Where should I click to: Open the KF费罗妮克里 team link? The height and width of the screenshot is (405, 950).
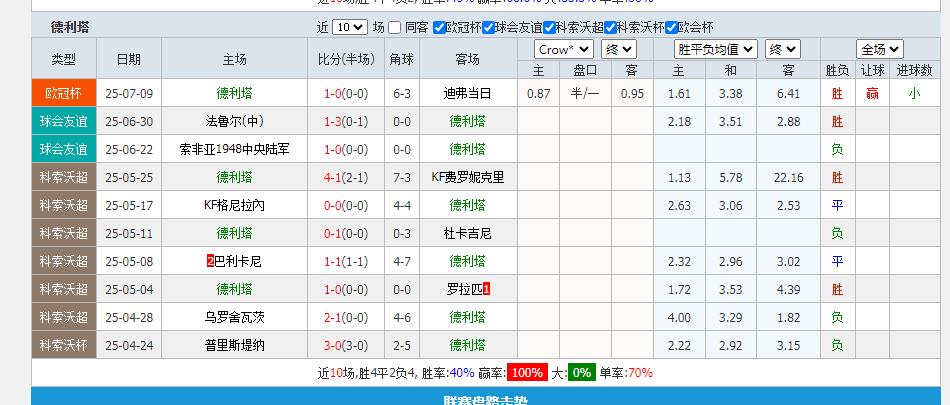tap(467, 177)
